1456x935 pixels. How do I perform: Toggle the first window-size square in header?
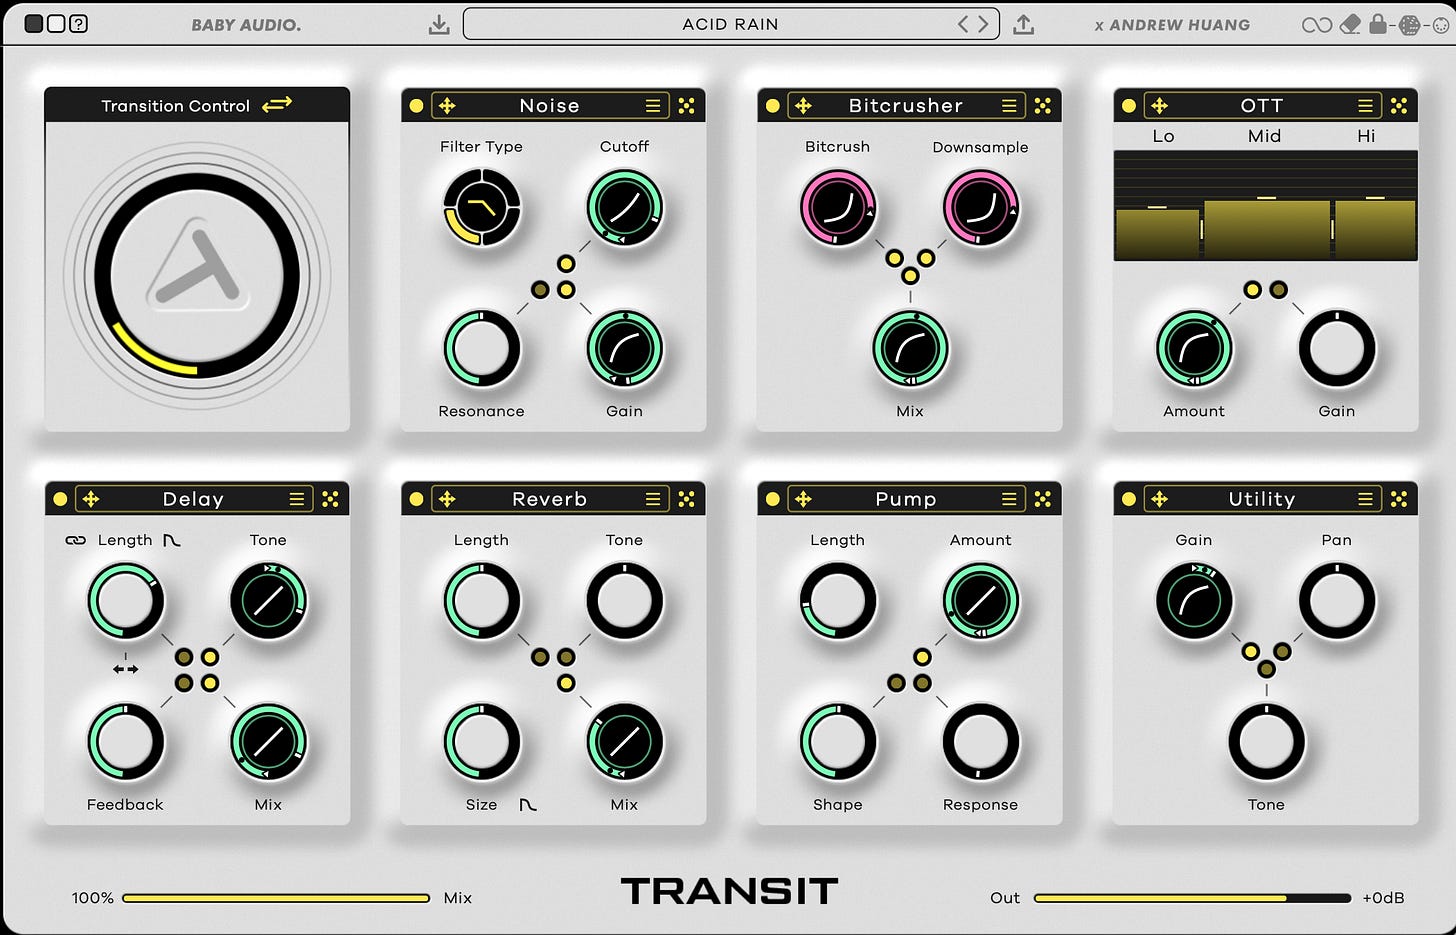[x=34, y=24]
